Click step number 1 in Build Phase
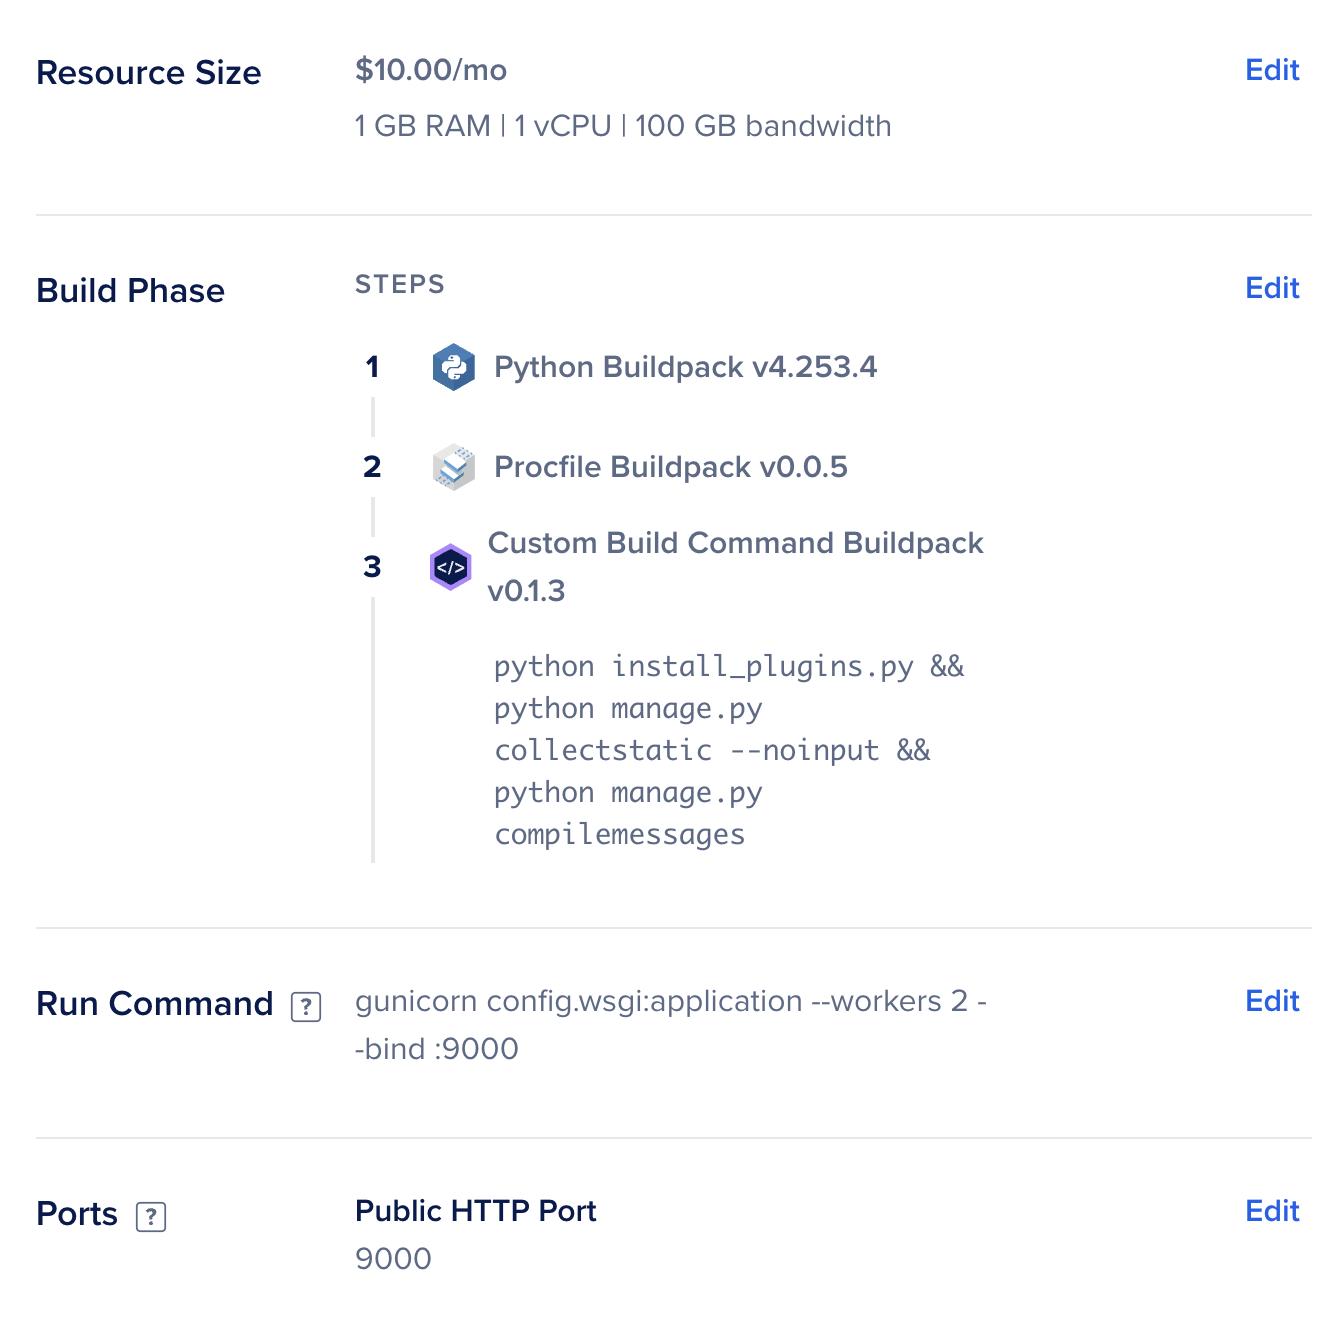Viewport: 1344px width, 1344px height. (x=373, y=367)
